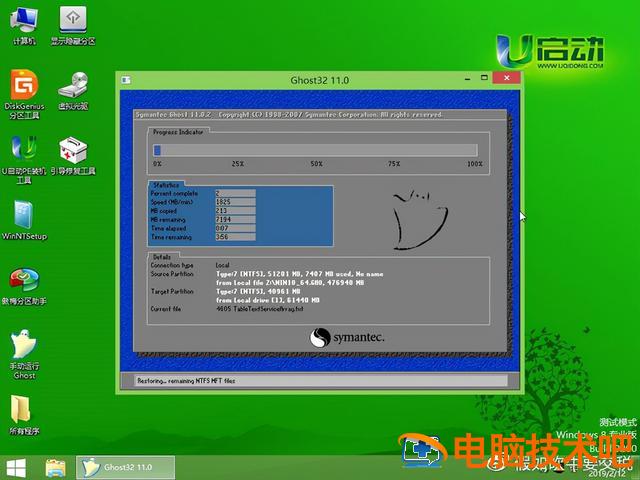Click the Source Partition Type:7 NTFS line
The width and height of the screenshot is (640, 480).
tap(300, 274)
